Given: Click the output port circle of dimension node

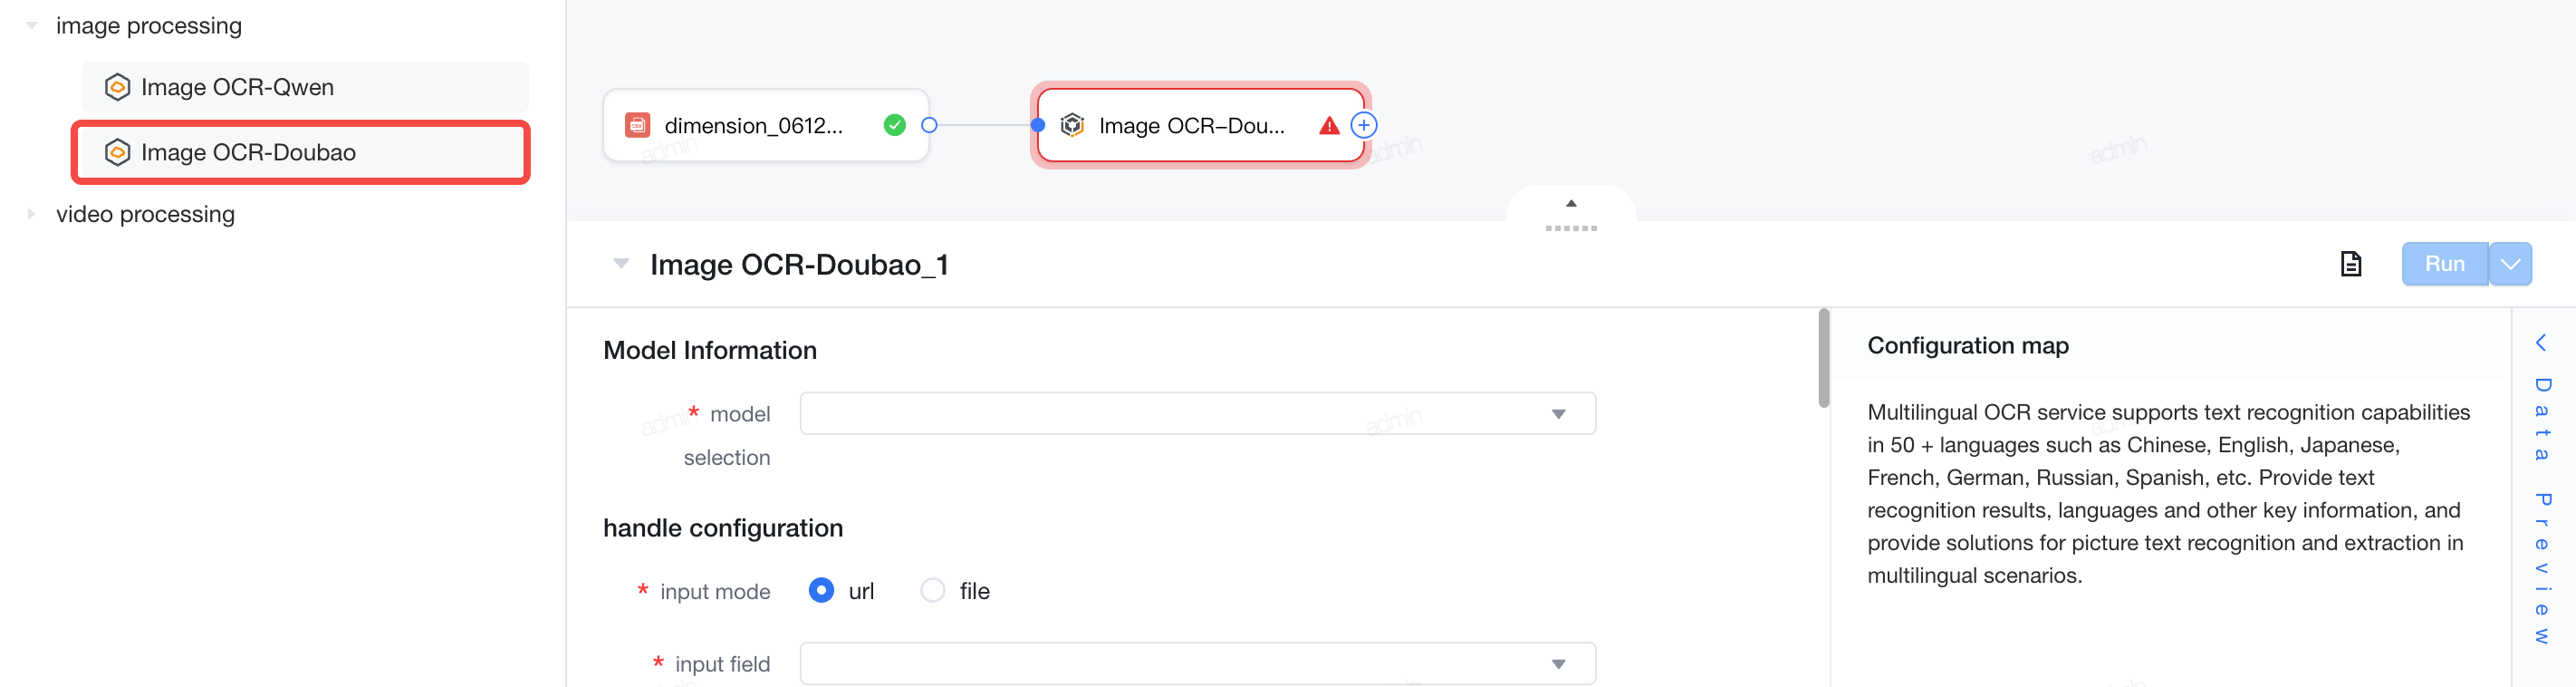Looking at the screenshot, I should coord(929,125).
